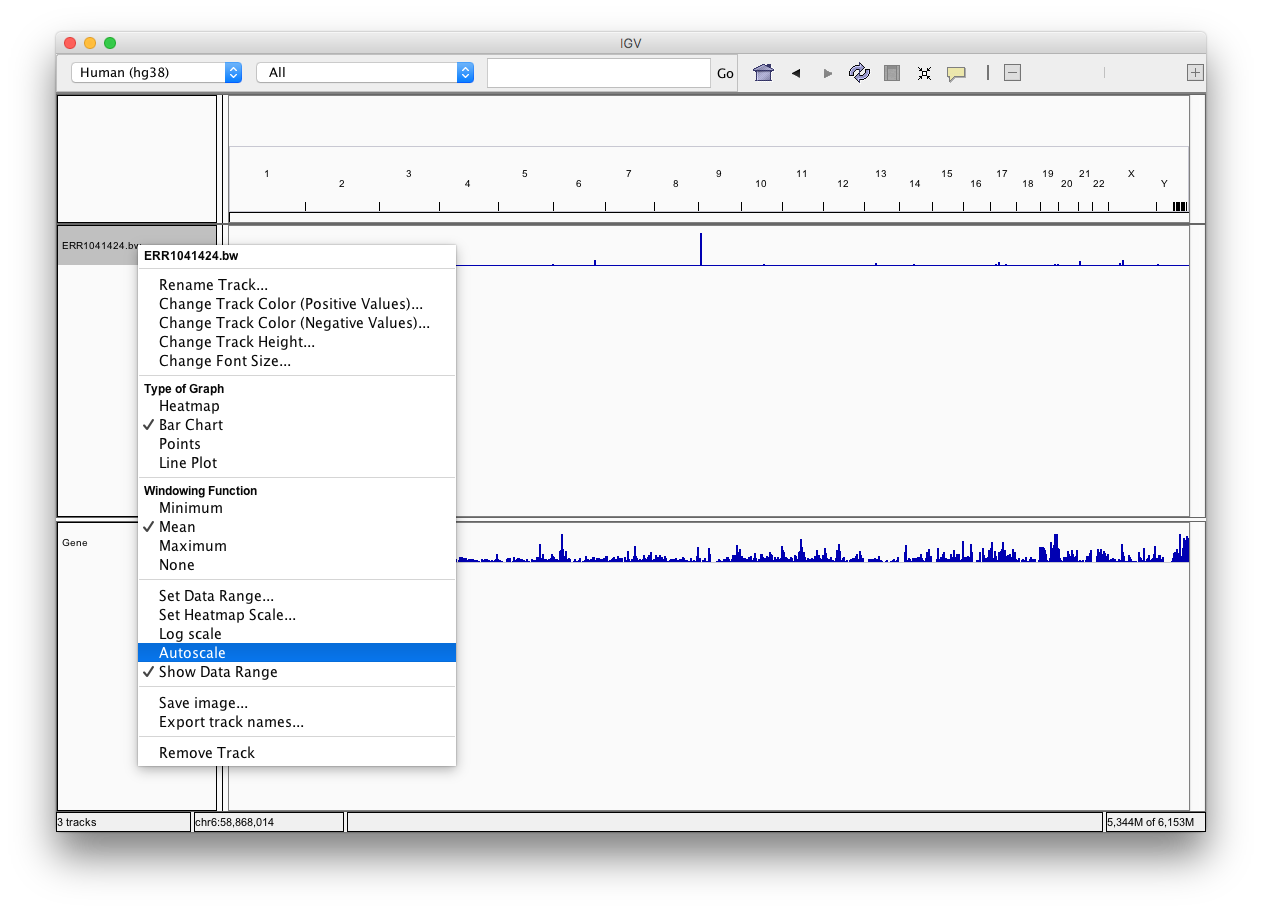The width and height of the screenshot is (1262, 912).
Task: Click the Define region of interest icon
Action: click(892, 73)
